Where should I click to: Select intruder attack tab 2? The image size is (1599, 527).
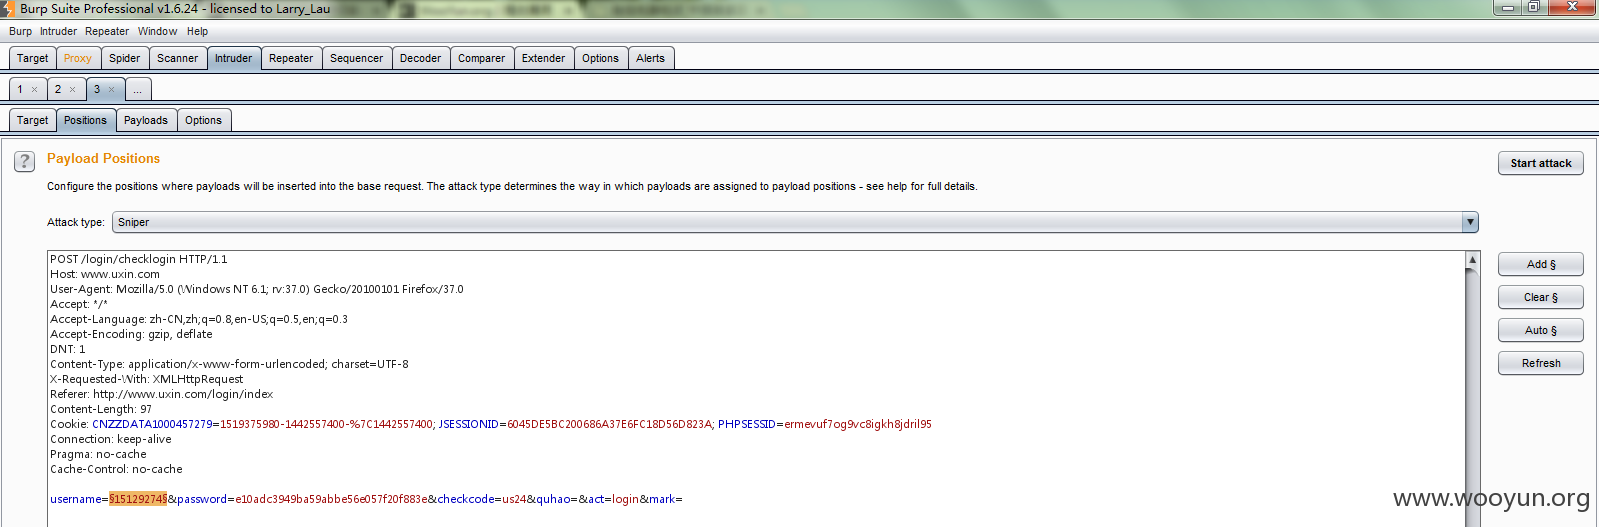[x=58, y=89]
